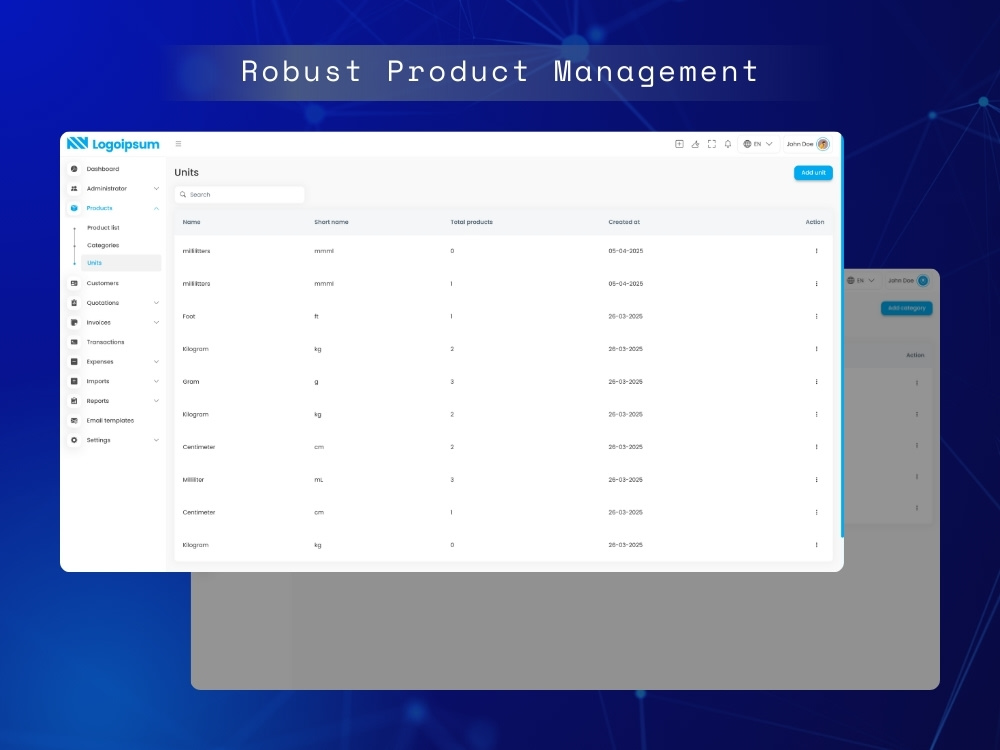
Task: Collapse the Products sidebar section
Action: (x=156, y=209)
